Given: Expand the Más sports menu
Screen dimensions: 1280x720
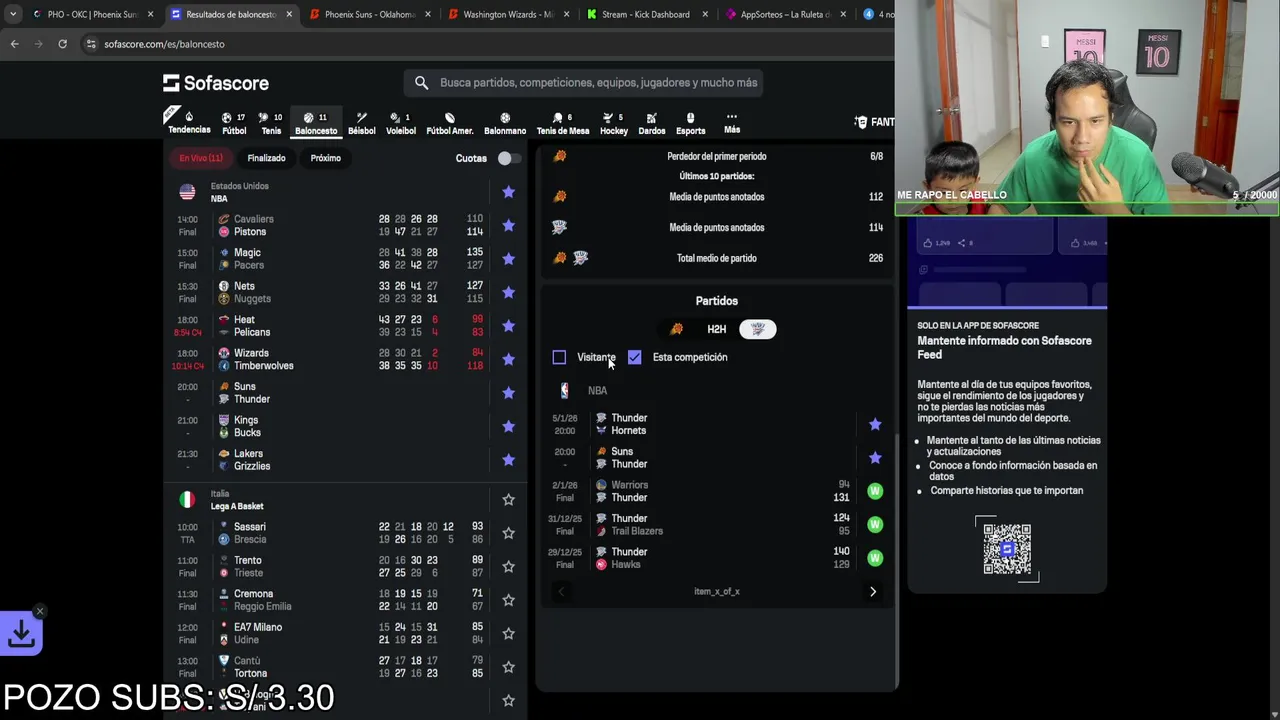Looking at the screenshot, I should pos(732,123).
